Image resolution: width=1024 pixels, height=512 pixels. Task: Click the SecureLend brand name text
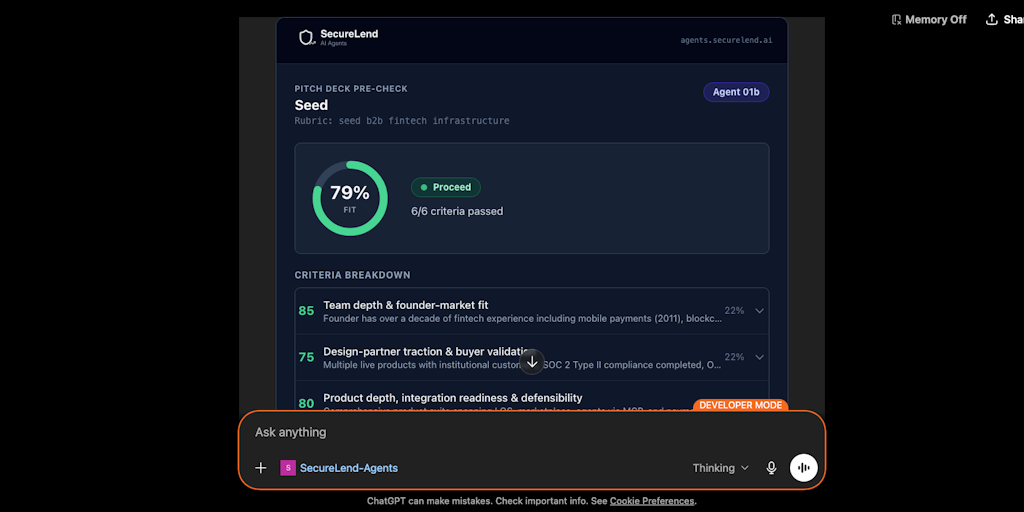(349, 34)
